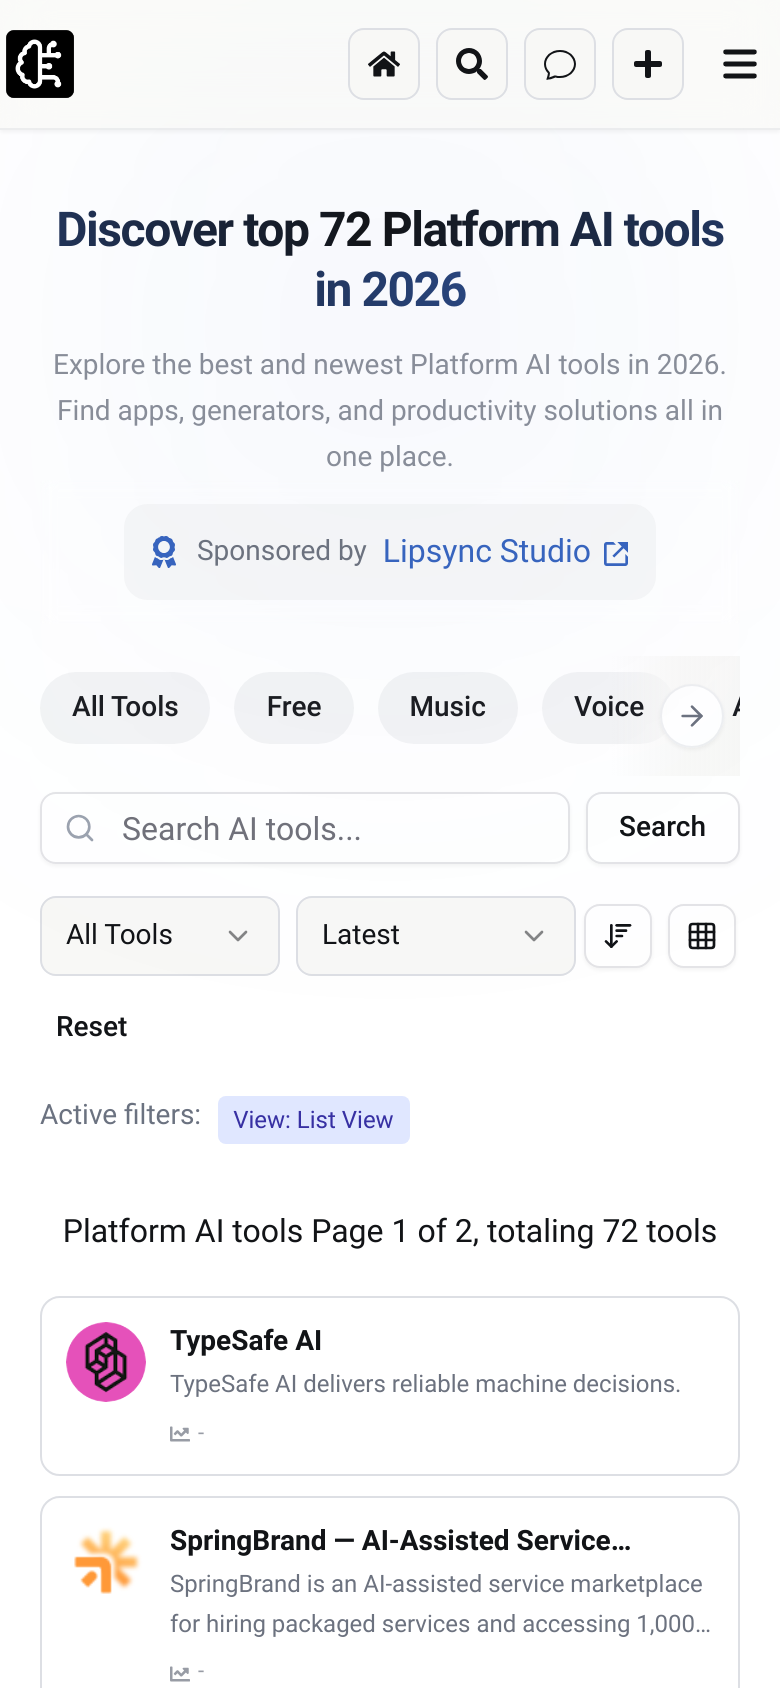Click the sponsor ribbon badge icon
The height and width of the screenshot is (1688, 780).
click(x=164, y=552)
